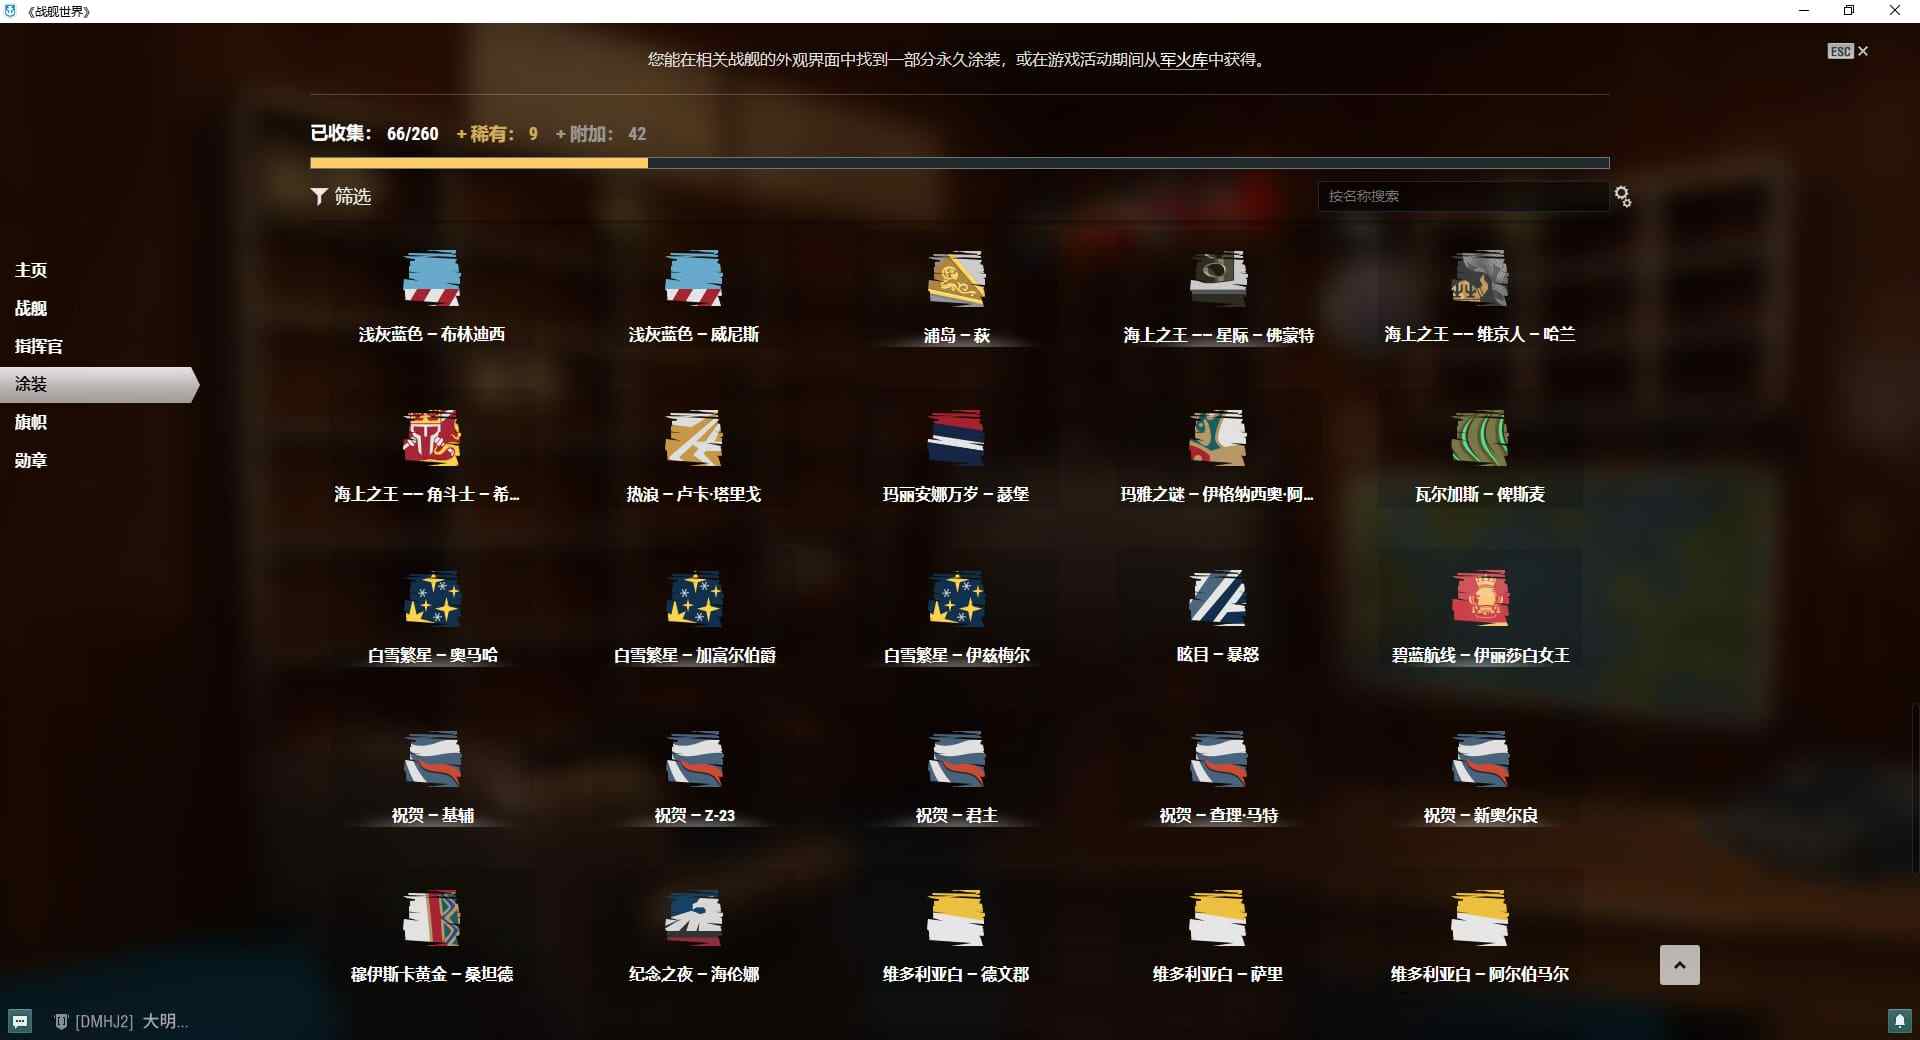Select the 白雪繁星－伊兹梅尔 camouflage
Image resolution: width=1920 pixels, height=1040 pixels.
coord(957,610)
